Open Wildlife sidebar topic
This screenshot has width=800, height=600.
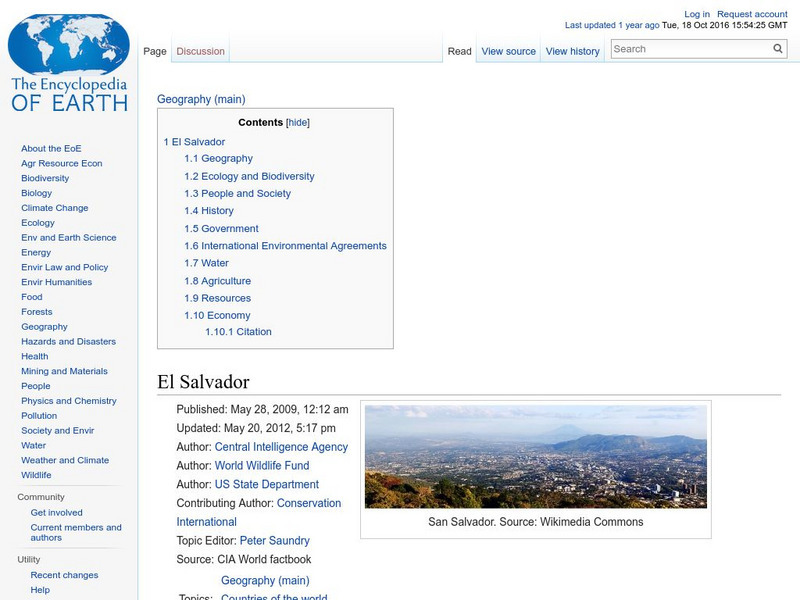click(x=36, y=474)
